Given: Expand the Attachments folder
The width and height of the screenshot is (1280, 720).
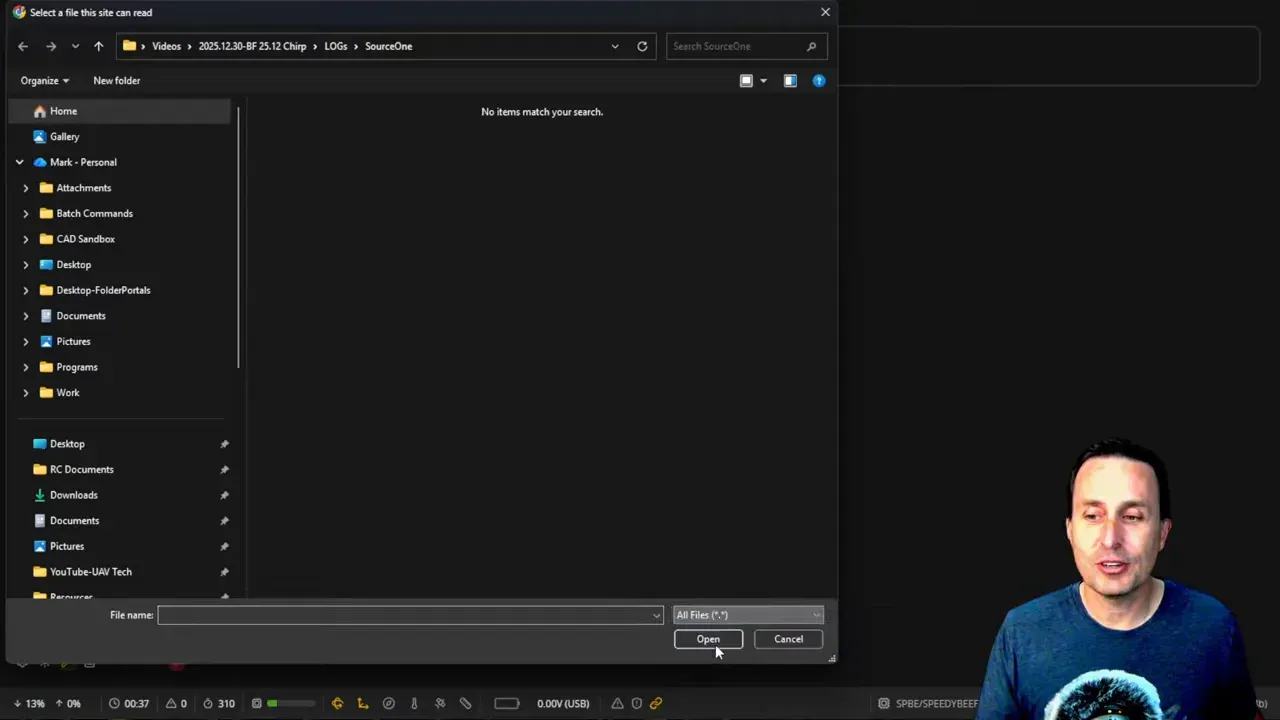Looking at the screenshot, I should (x=26, y=188).
